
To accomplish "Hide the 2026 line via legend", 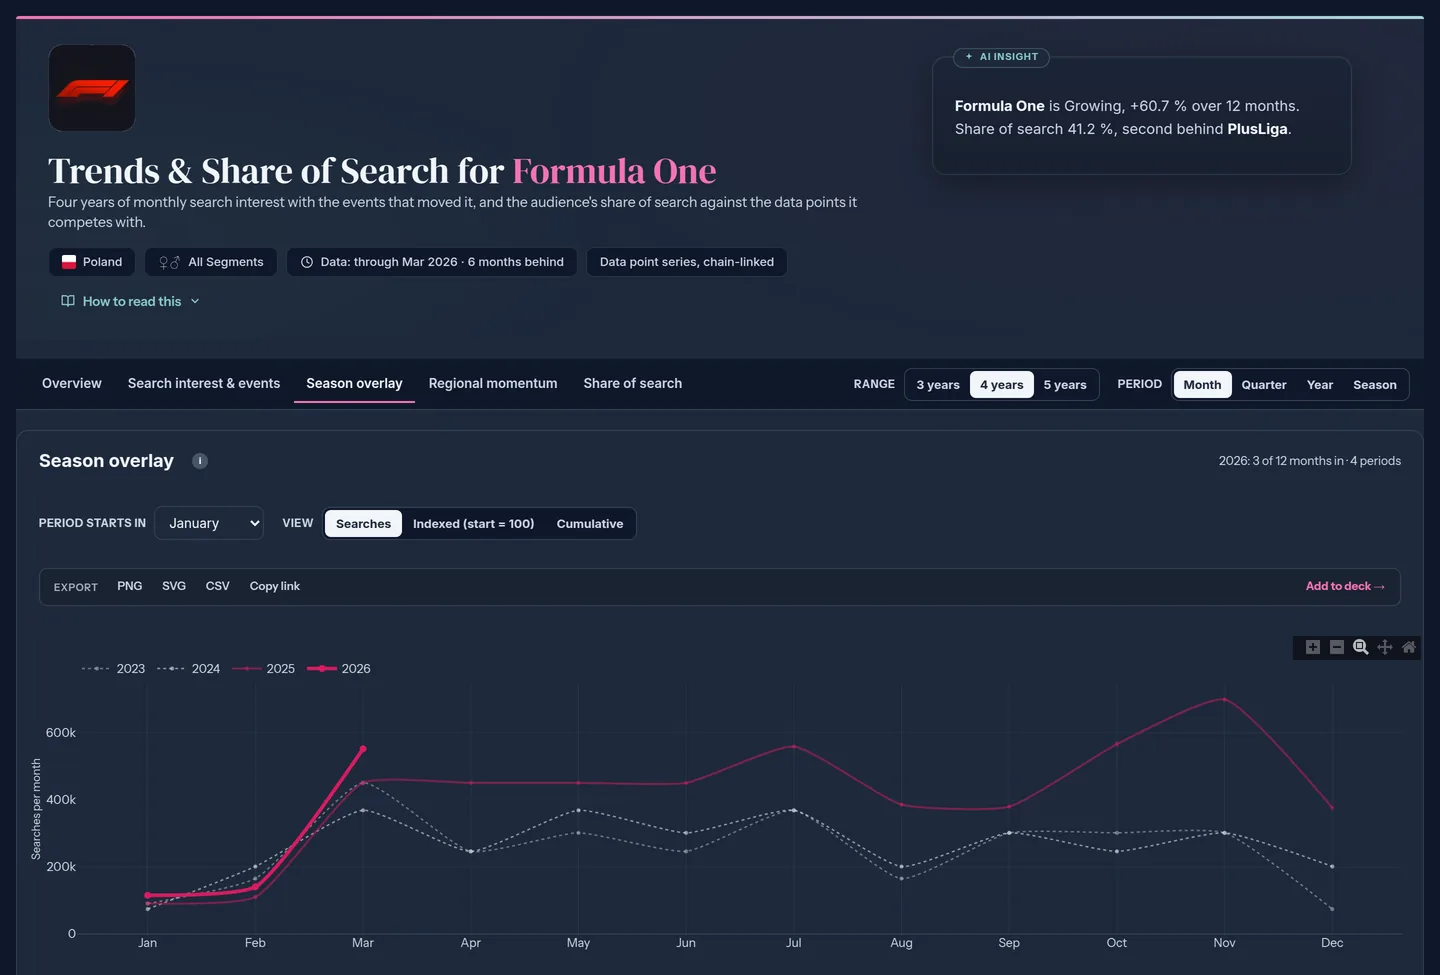I will tap(338, 669).
